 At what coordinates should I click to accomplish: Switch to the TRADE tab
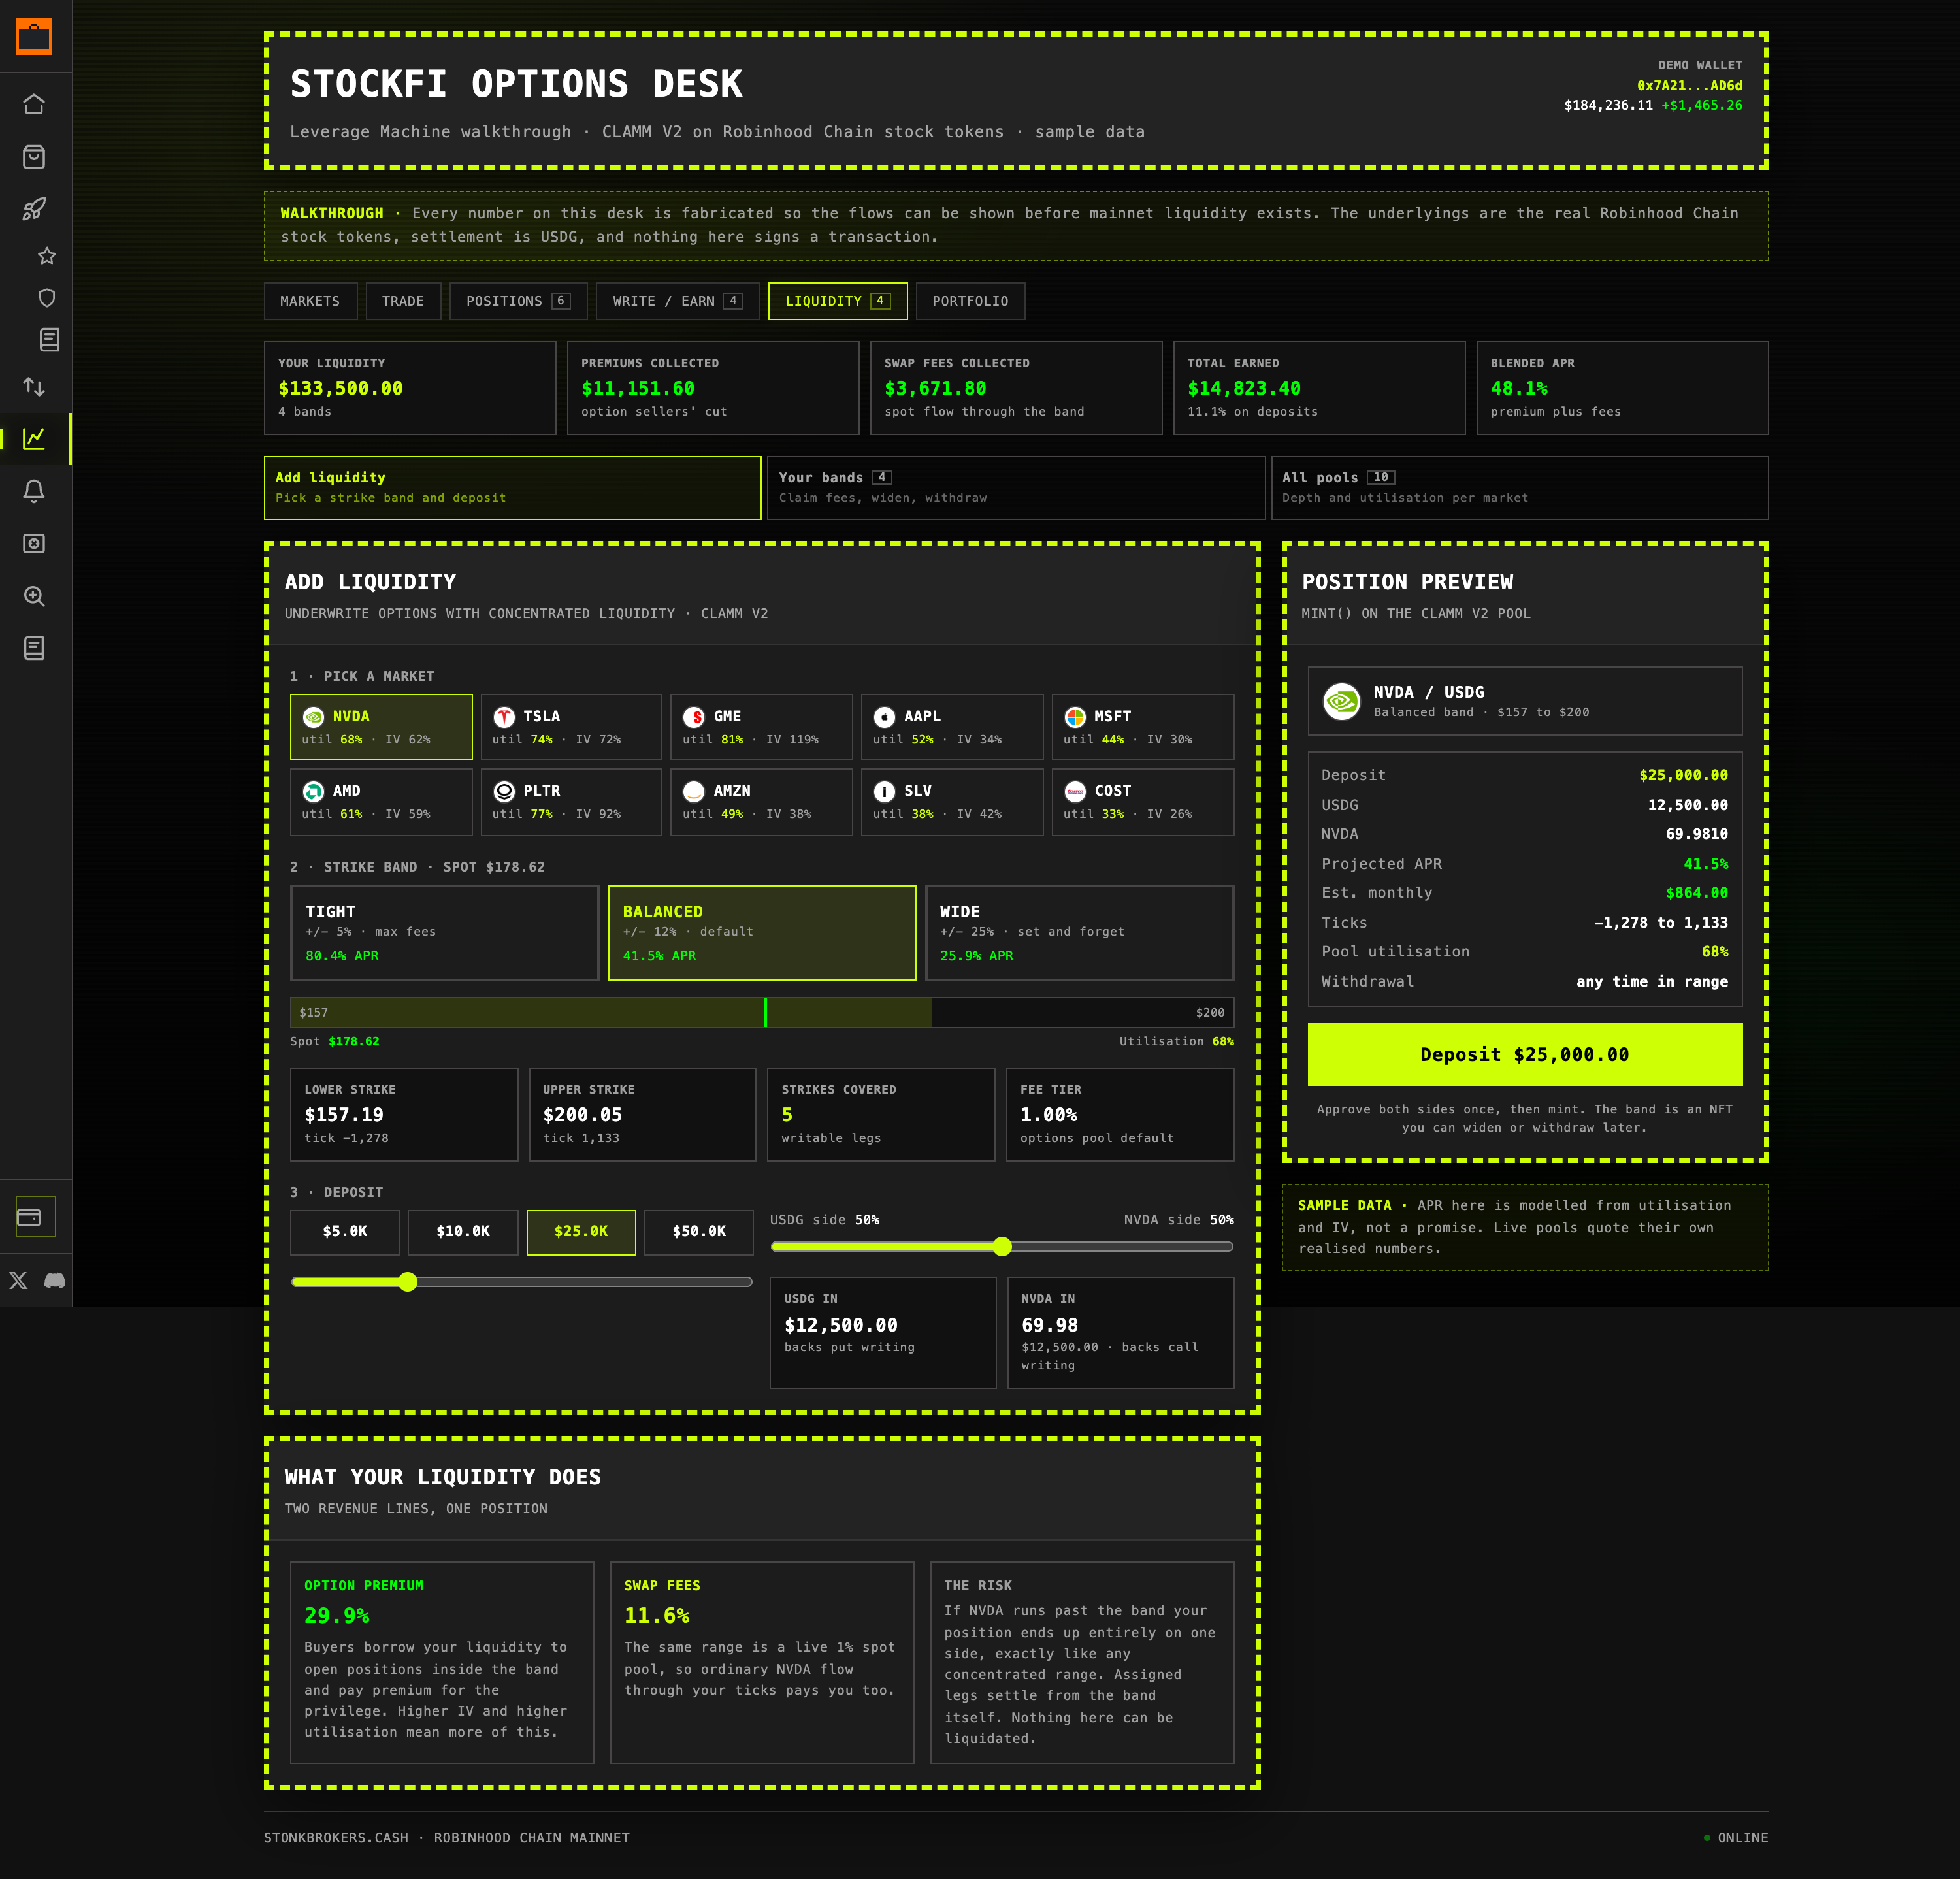[x=403, y=301]
